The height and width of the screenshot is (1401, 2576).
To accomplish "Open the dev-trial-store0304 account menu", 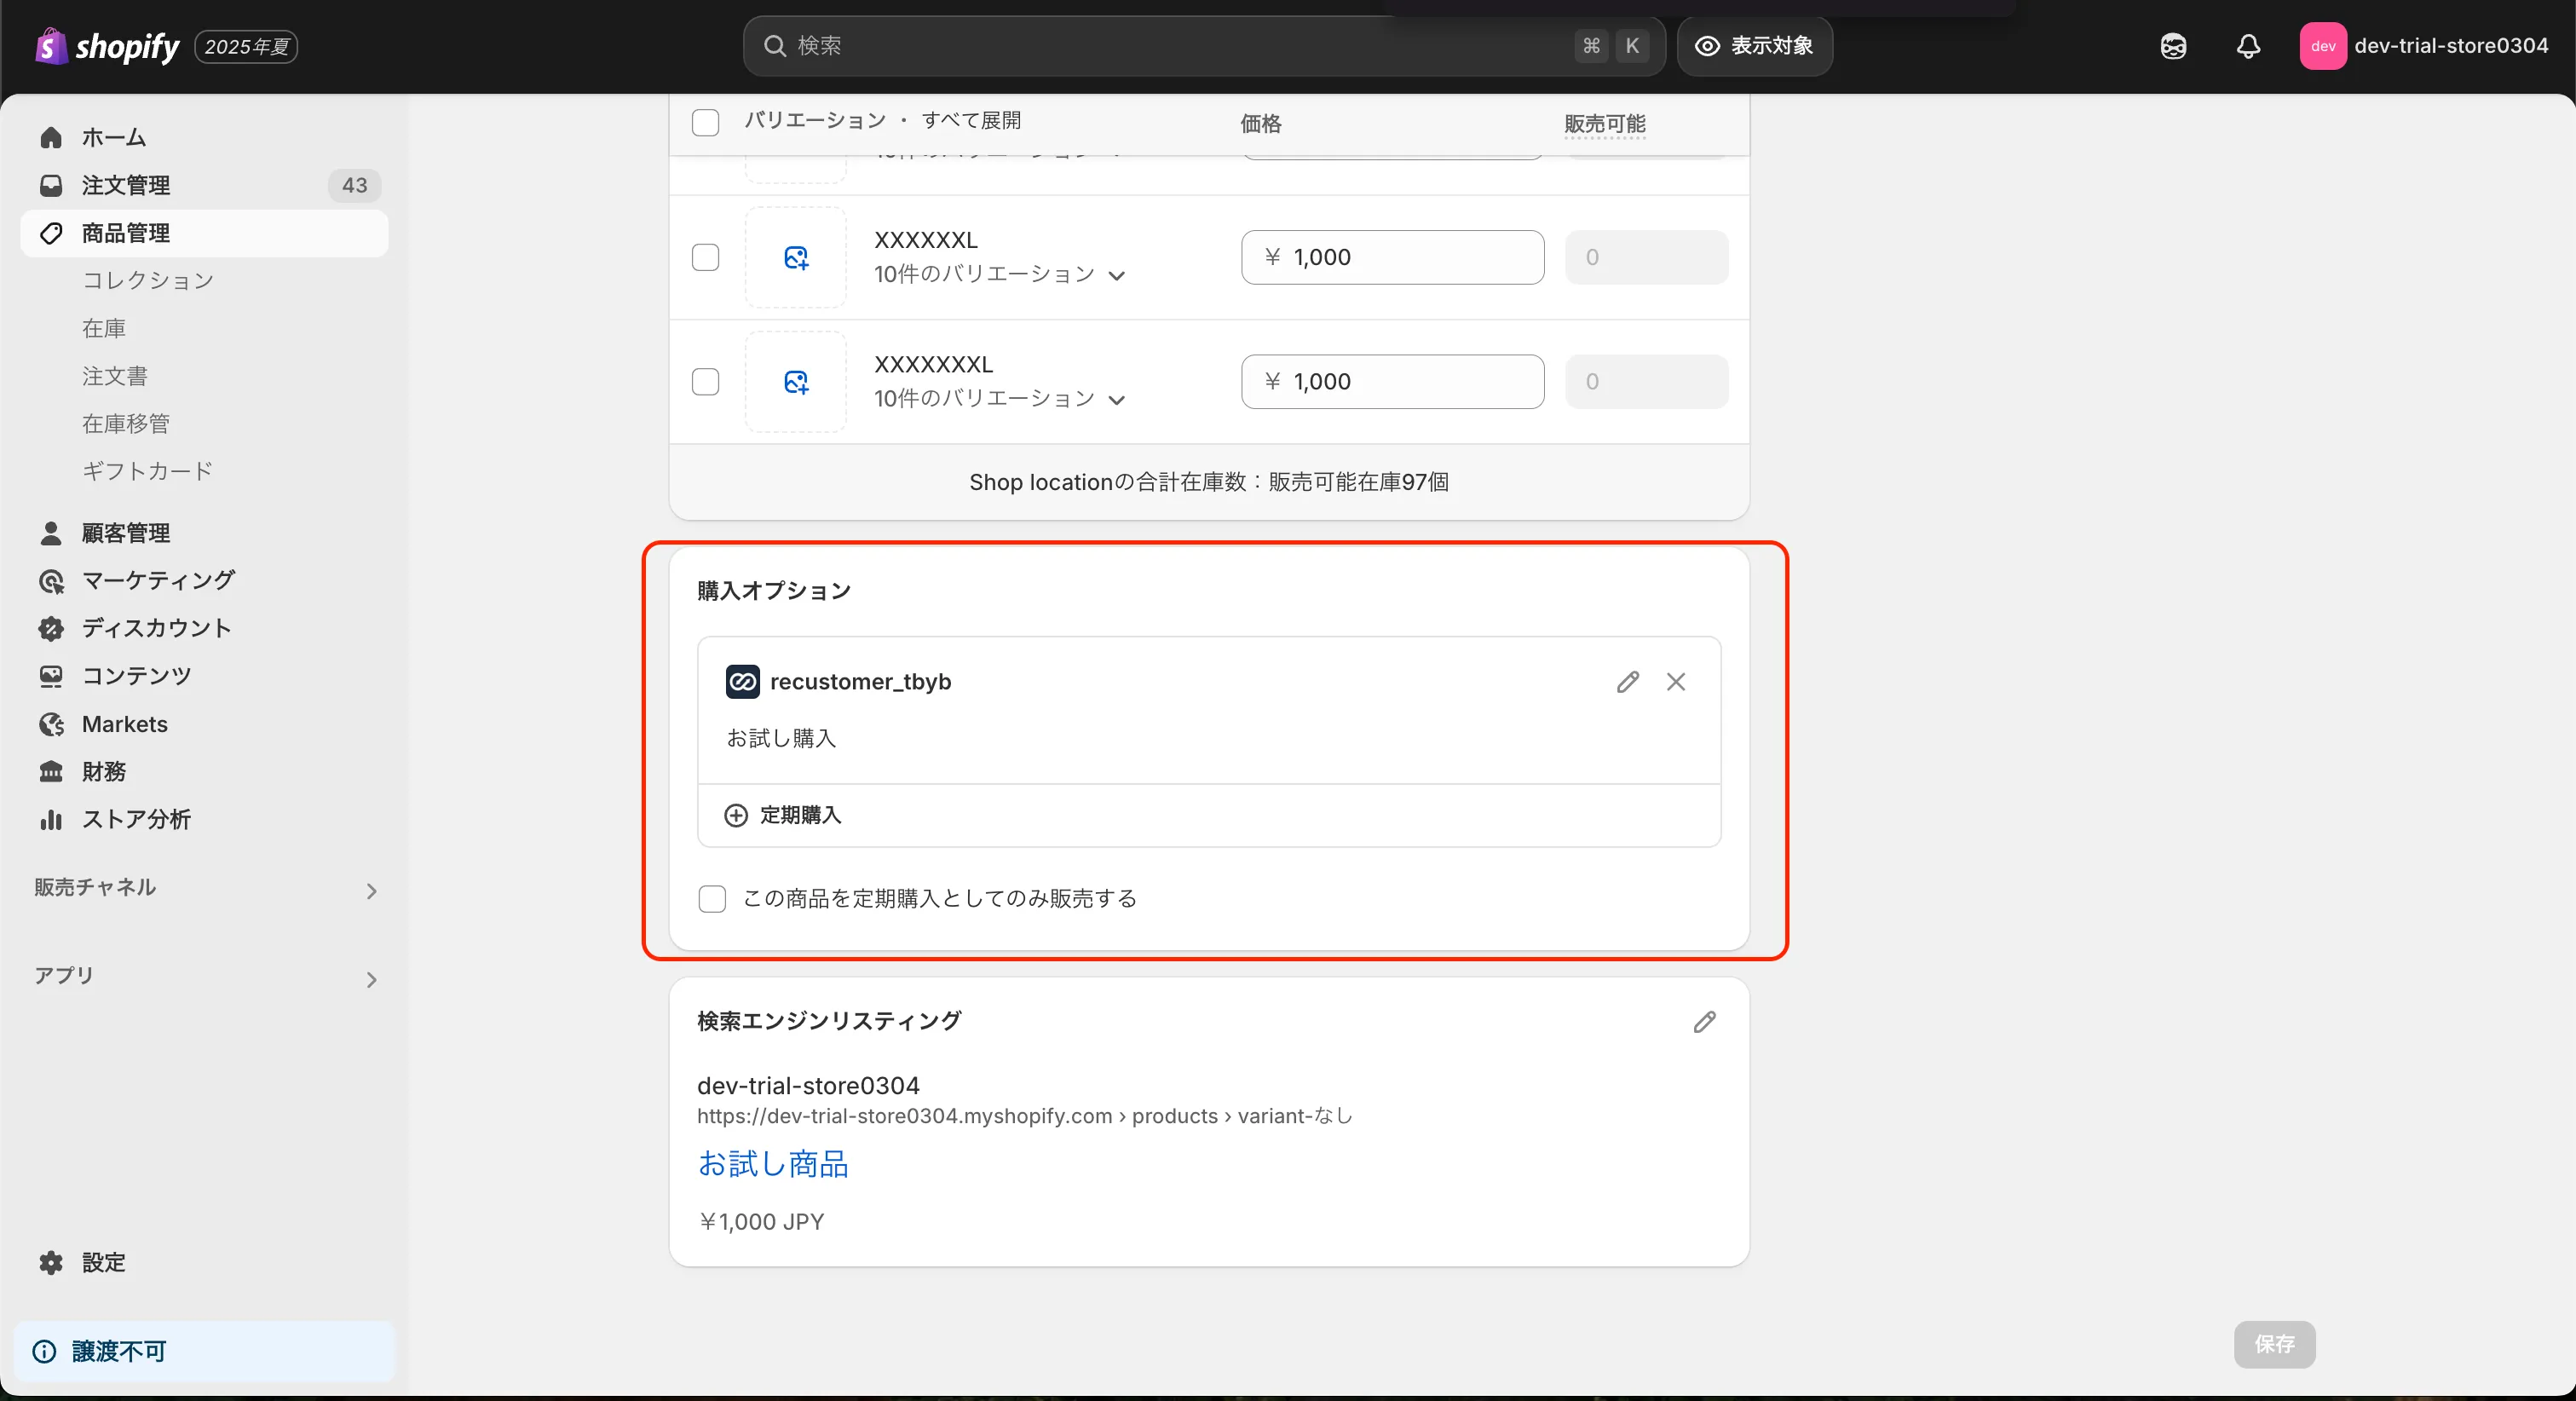I will 2424,46.
